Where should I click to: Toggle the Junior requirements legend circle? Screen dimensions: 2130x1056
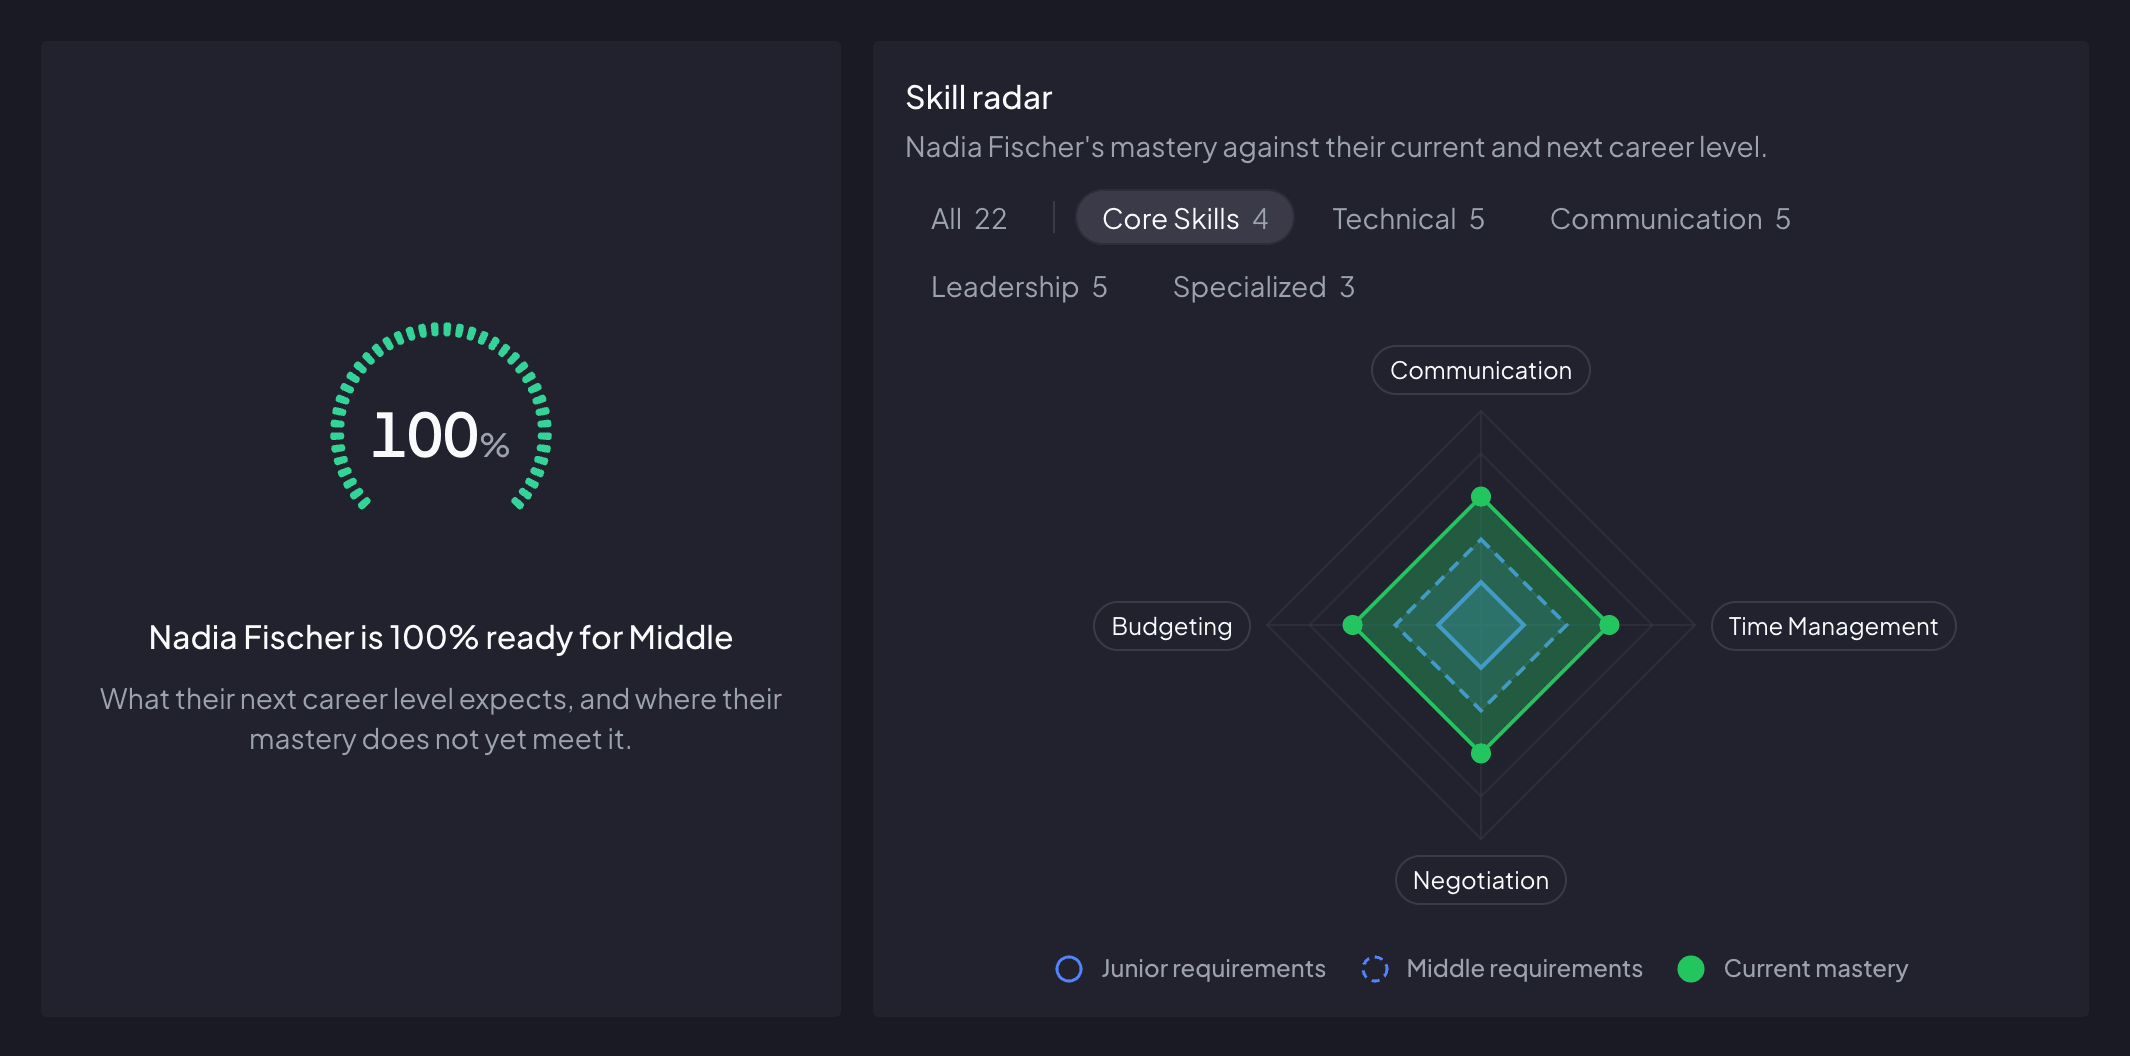1069,968
